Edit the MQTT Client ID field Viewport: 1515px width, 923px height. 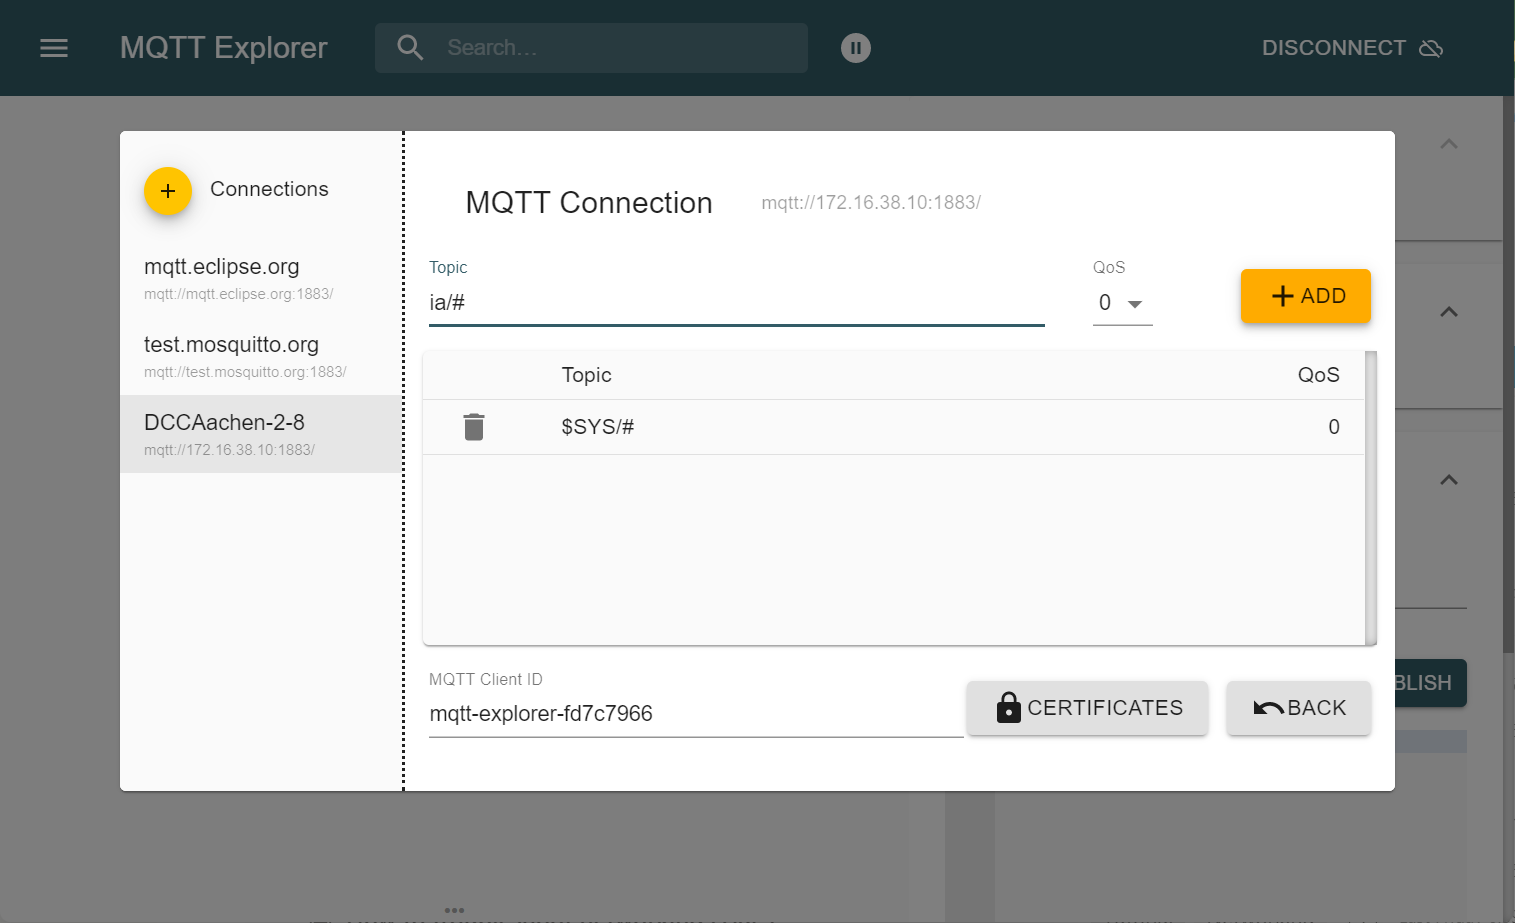[695, 714]
